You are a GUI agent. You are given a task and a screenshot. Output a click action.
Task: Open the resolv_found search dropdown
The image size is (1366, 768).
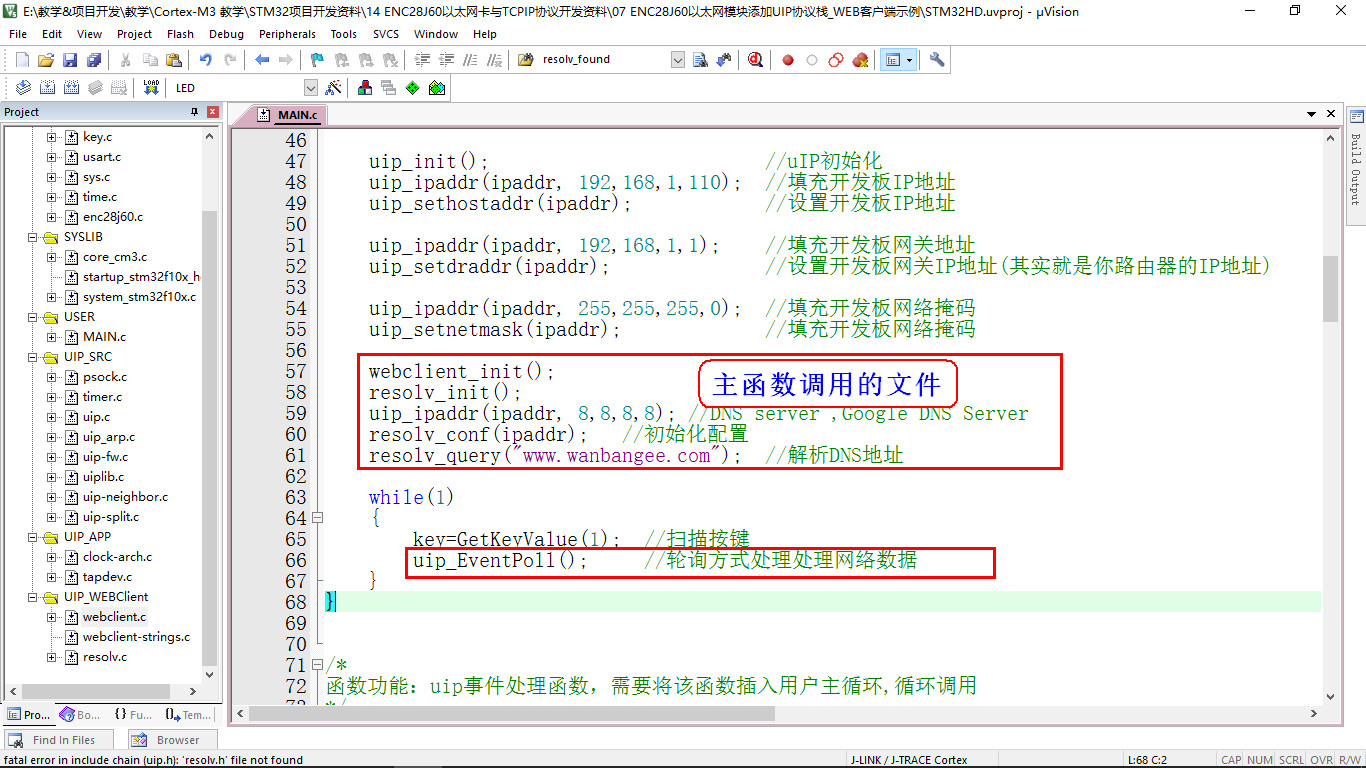(x=678, y=60)
